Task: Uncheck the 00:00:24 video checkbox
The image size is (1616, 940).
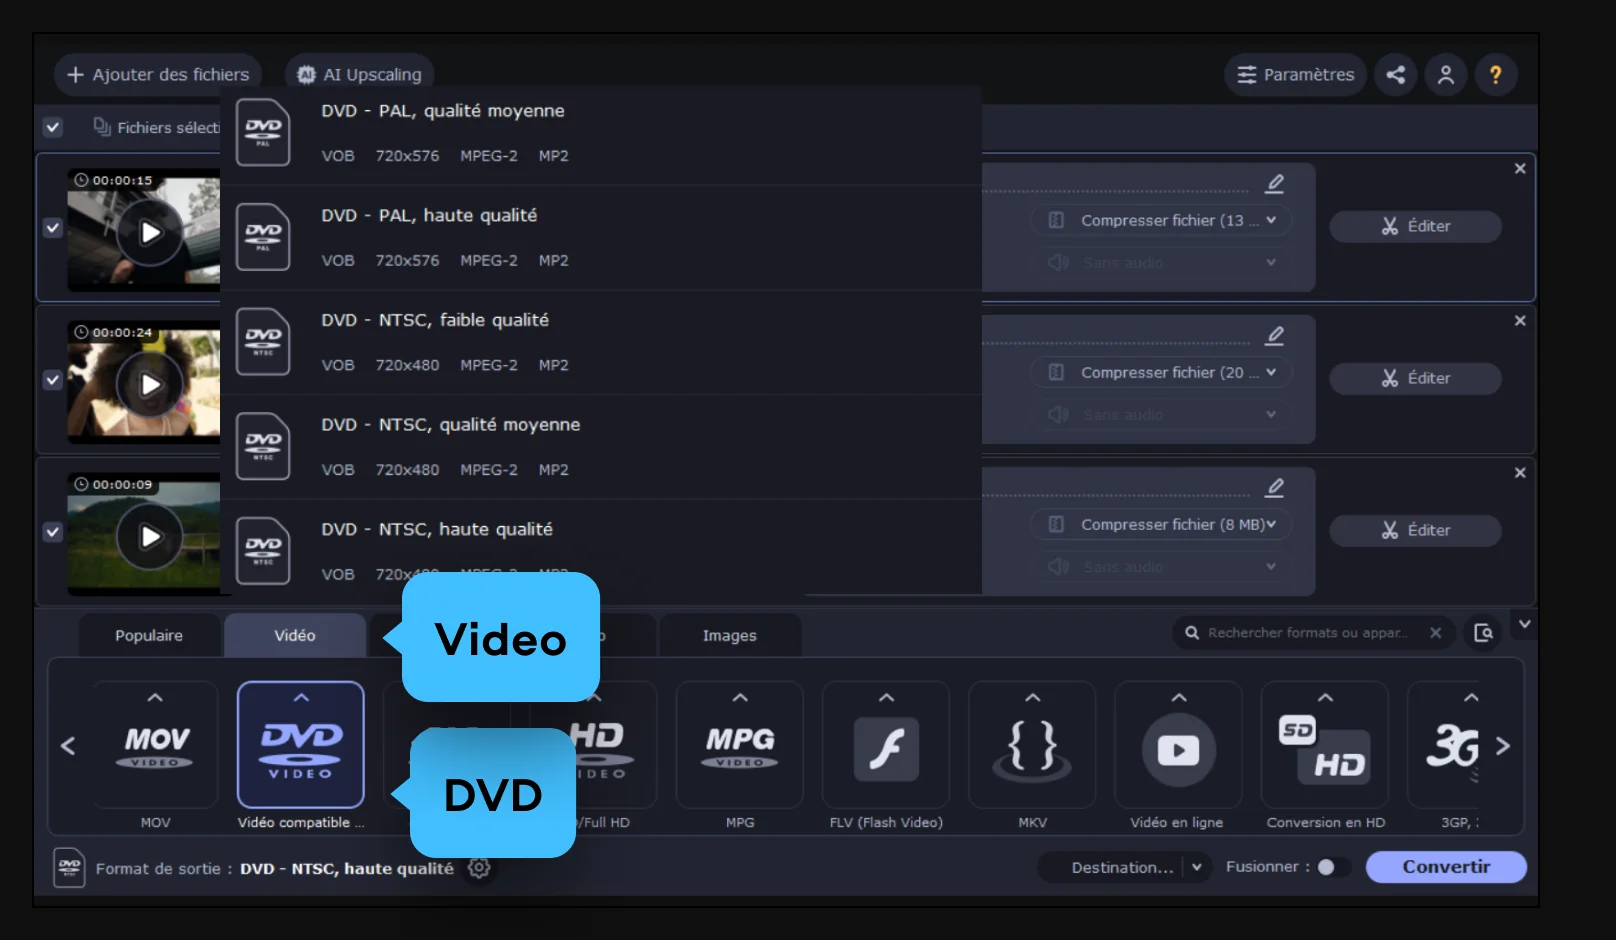Action: (x=53, y=380)
